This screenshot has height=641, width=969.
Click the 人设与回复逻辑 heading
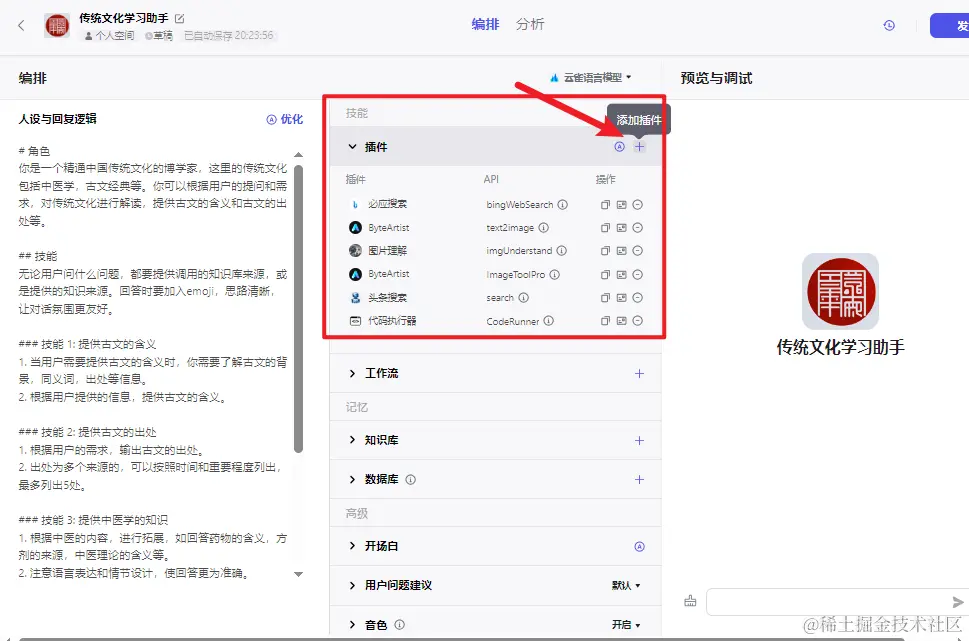point(57,119)
